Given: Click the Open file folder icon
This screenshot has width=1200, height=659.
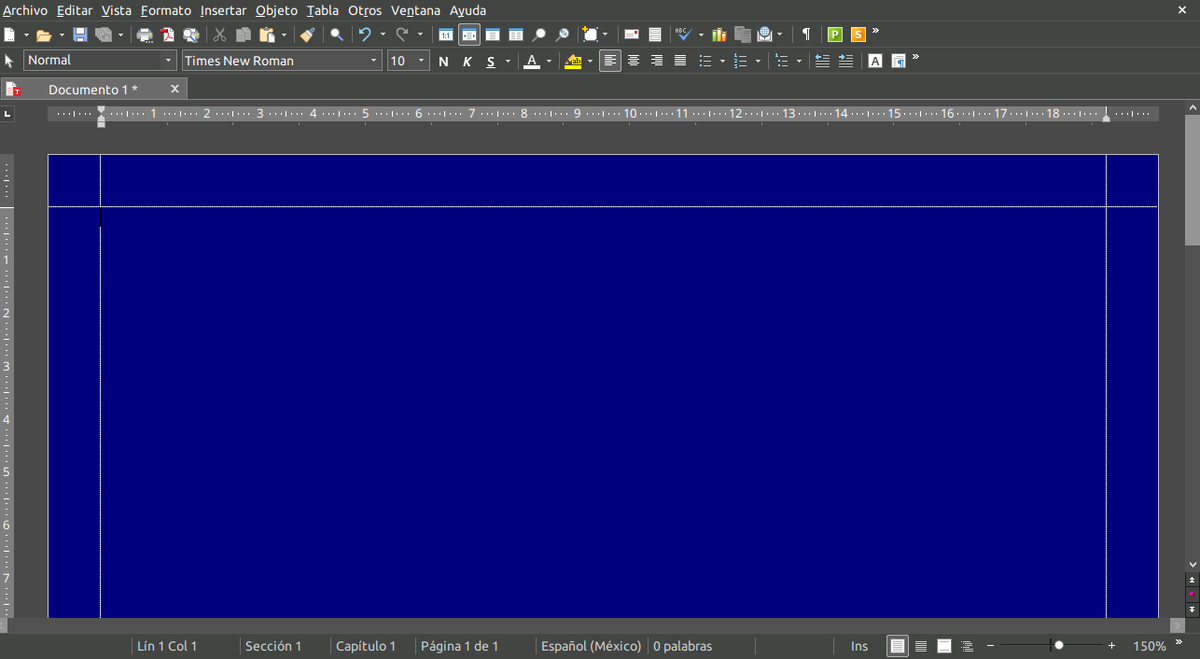Looking at the screenshot, I should [43, 35].
